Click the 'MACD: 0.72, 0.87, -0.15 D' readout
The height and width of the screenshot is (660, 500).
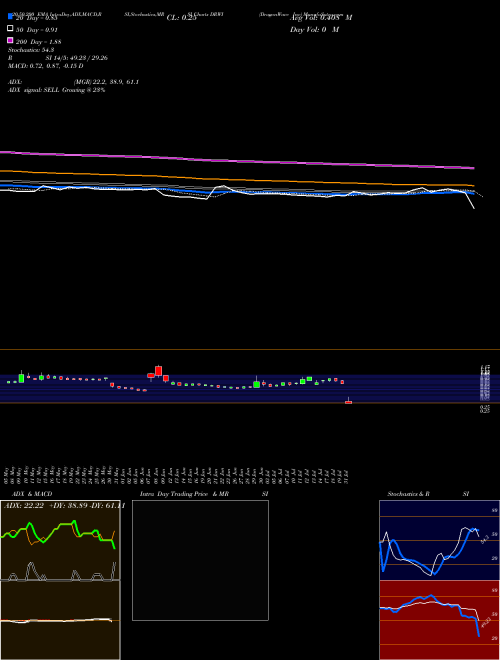point(45,66)
